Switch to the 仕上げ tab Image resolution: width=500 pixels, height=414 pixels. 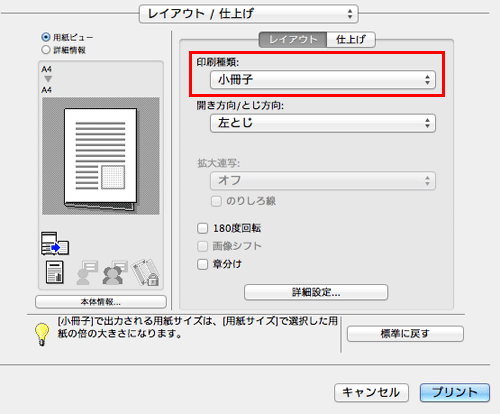[351, 40]
